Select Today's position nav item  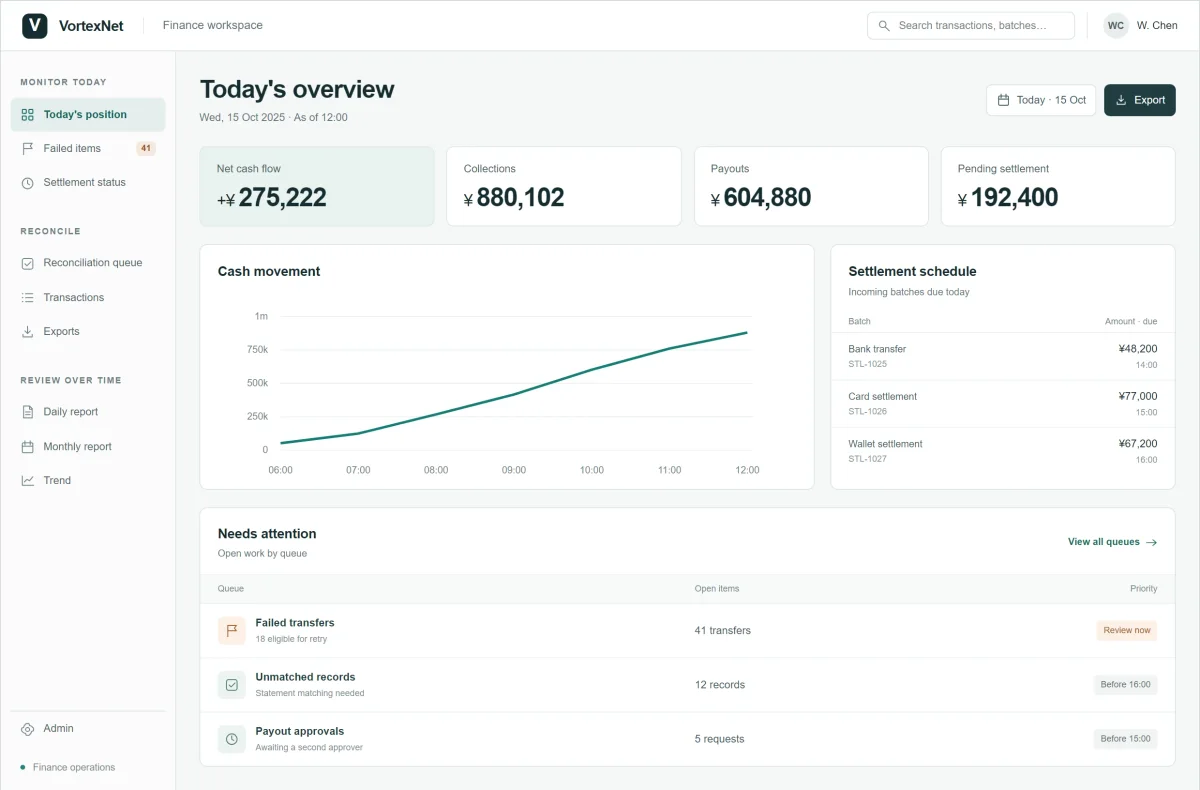click(x=88, y=115)
